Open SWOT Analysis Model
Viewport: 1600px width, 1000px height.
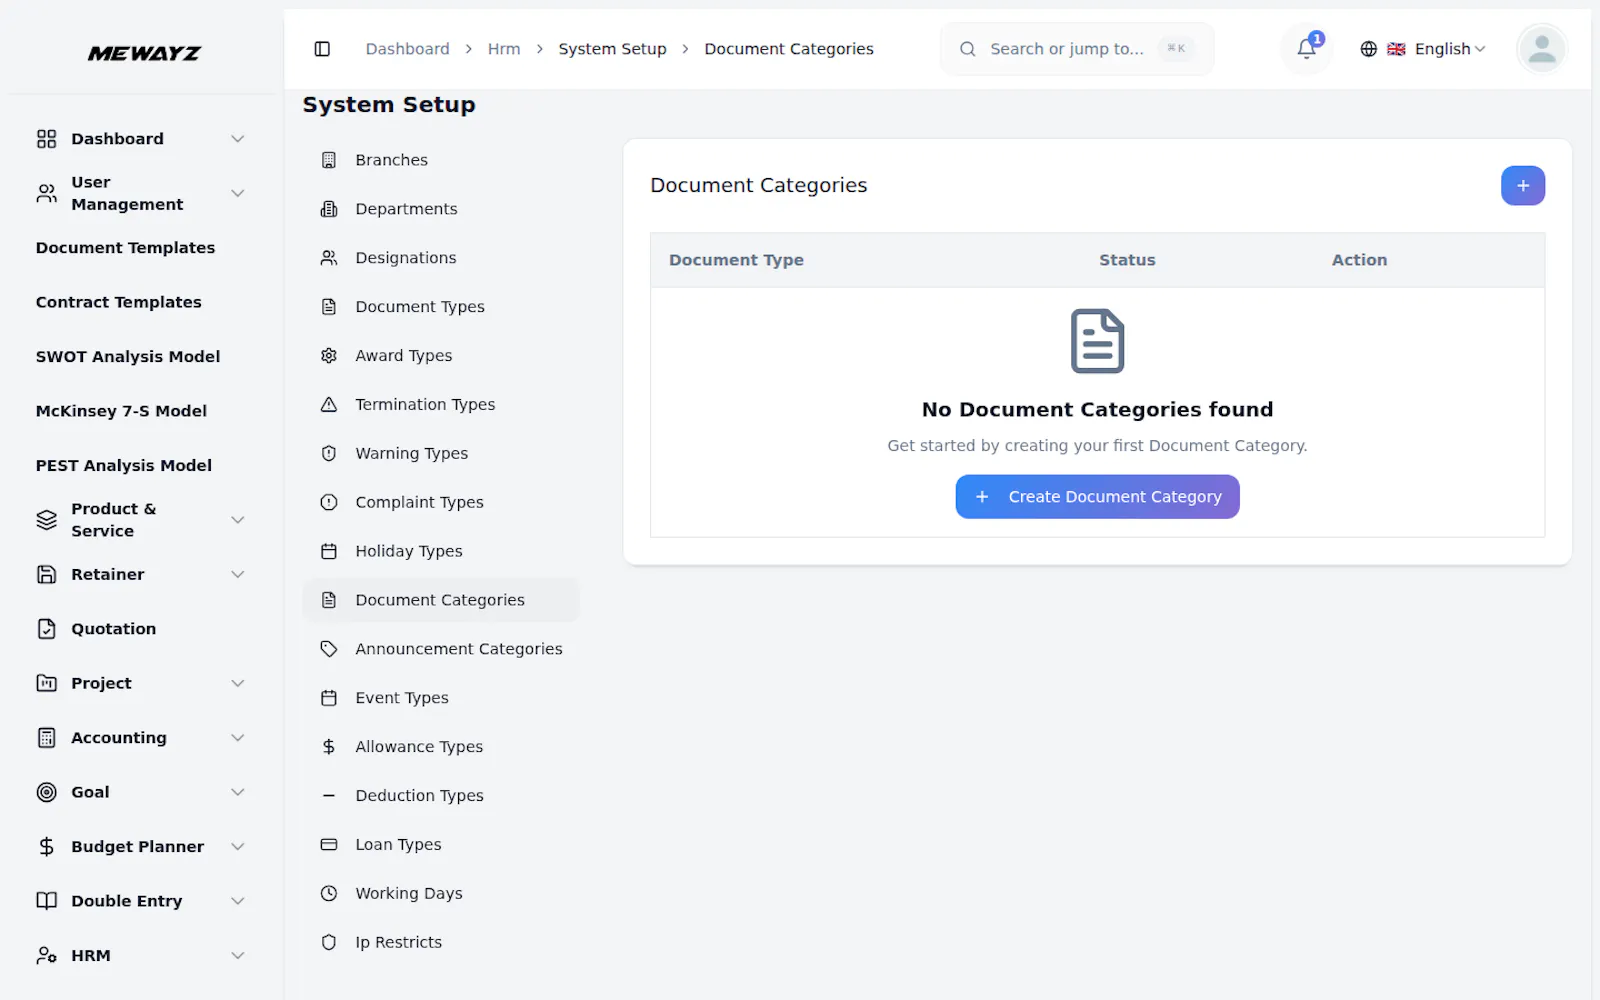coord(128,357)
